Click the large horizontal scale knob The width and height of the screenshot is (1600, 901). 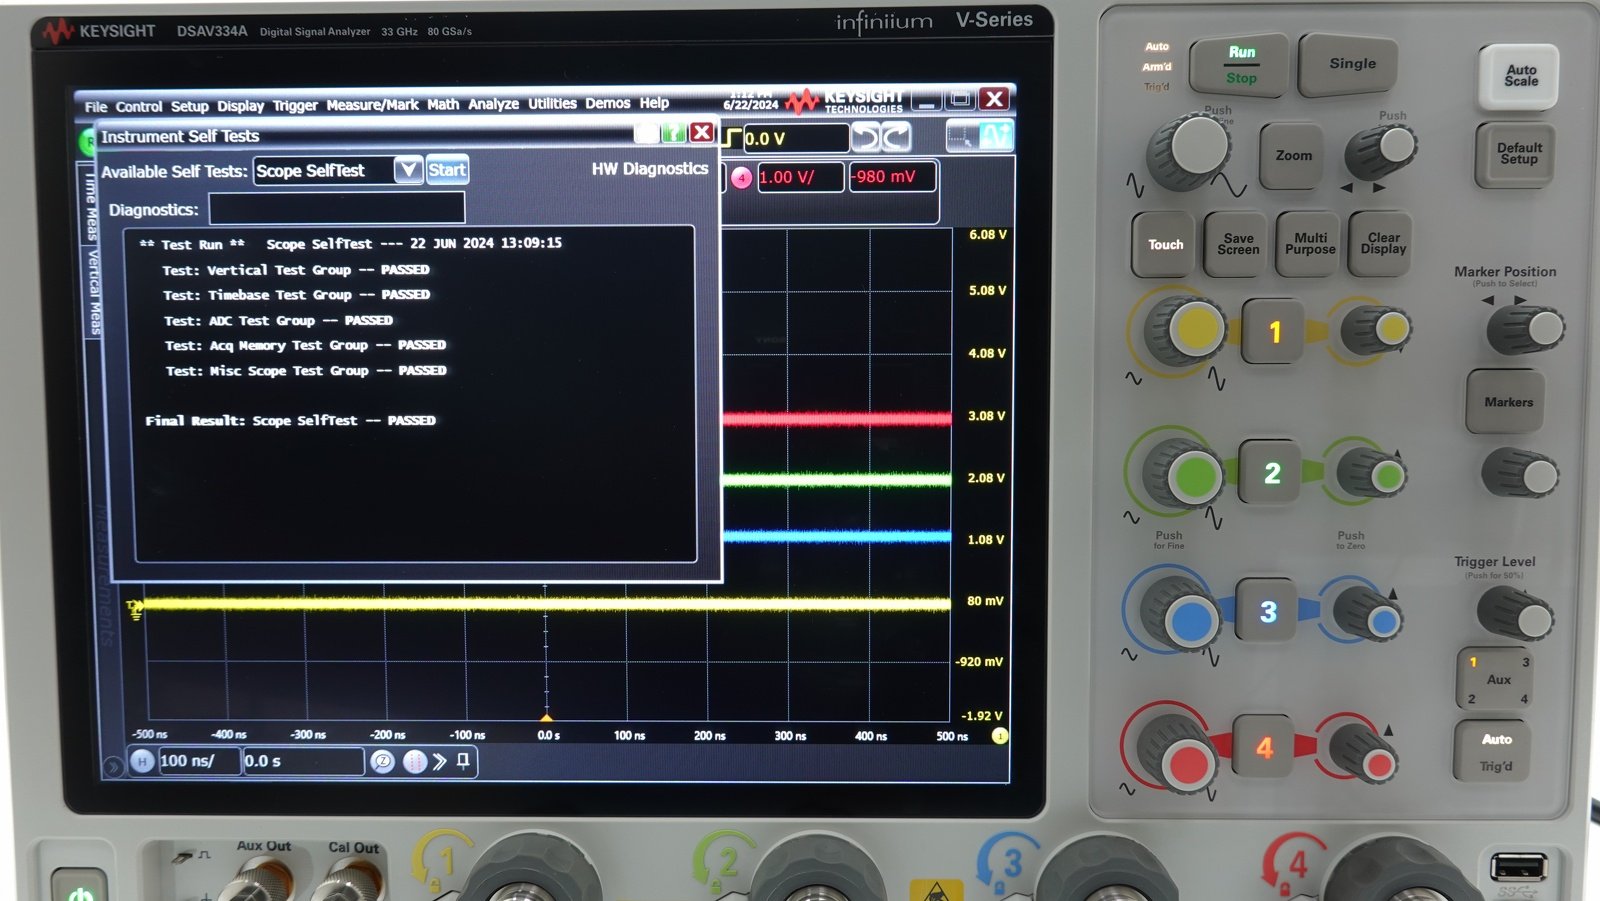(x=1191, y=151)
